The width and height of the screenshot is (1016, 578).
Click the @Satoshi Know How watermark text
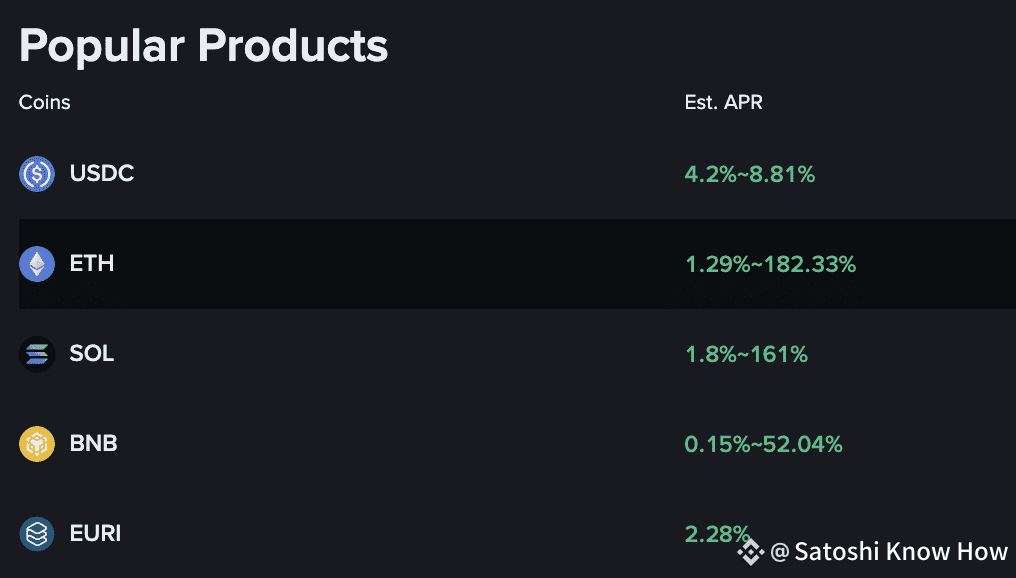click(890, 552)
